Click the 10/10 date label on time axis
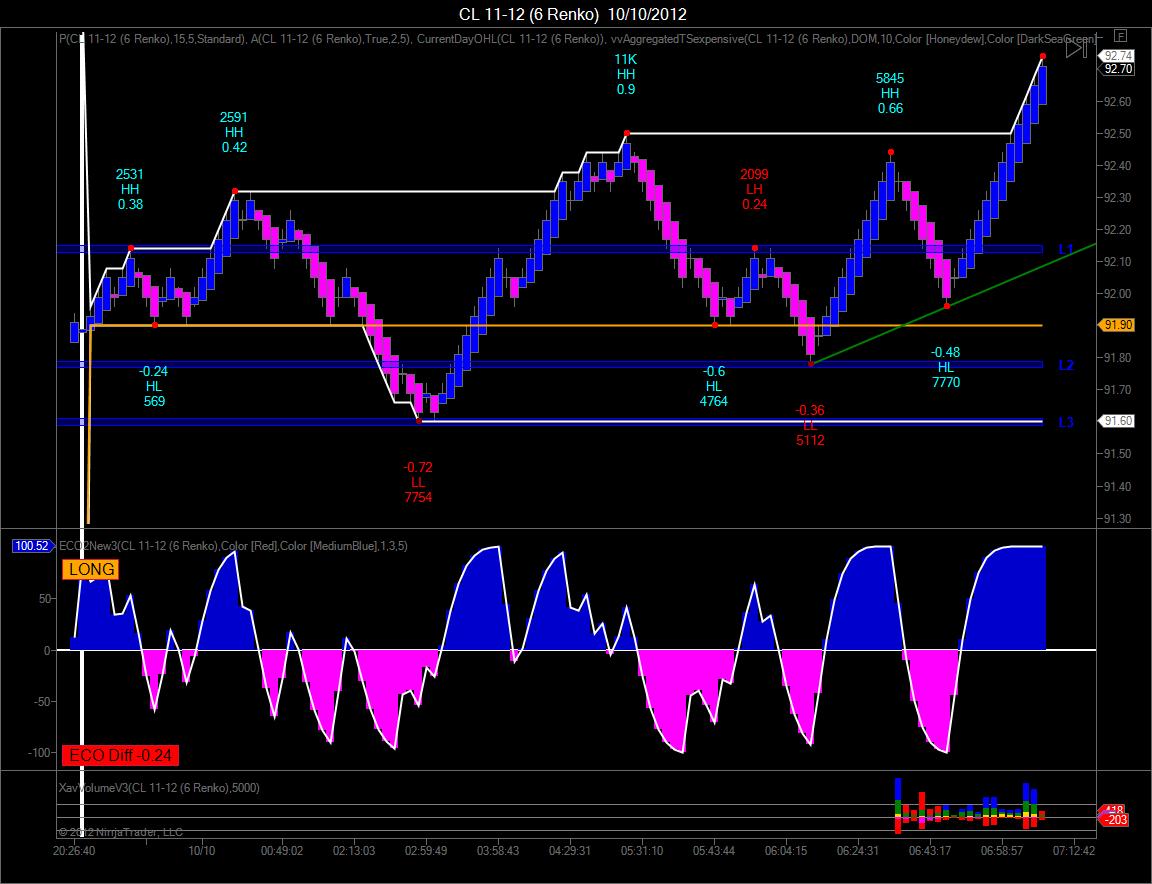This screenshot has width=1152, height=884. click(x=202, y=851)
